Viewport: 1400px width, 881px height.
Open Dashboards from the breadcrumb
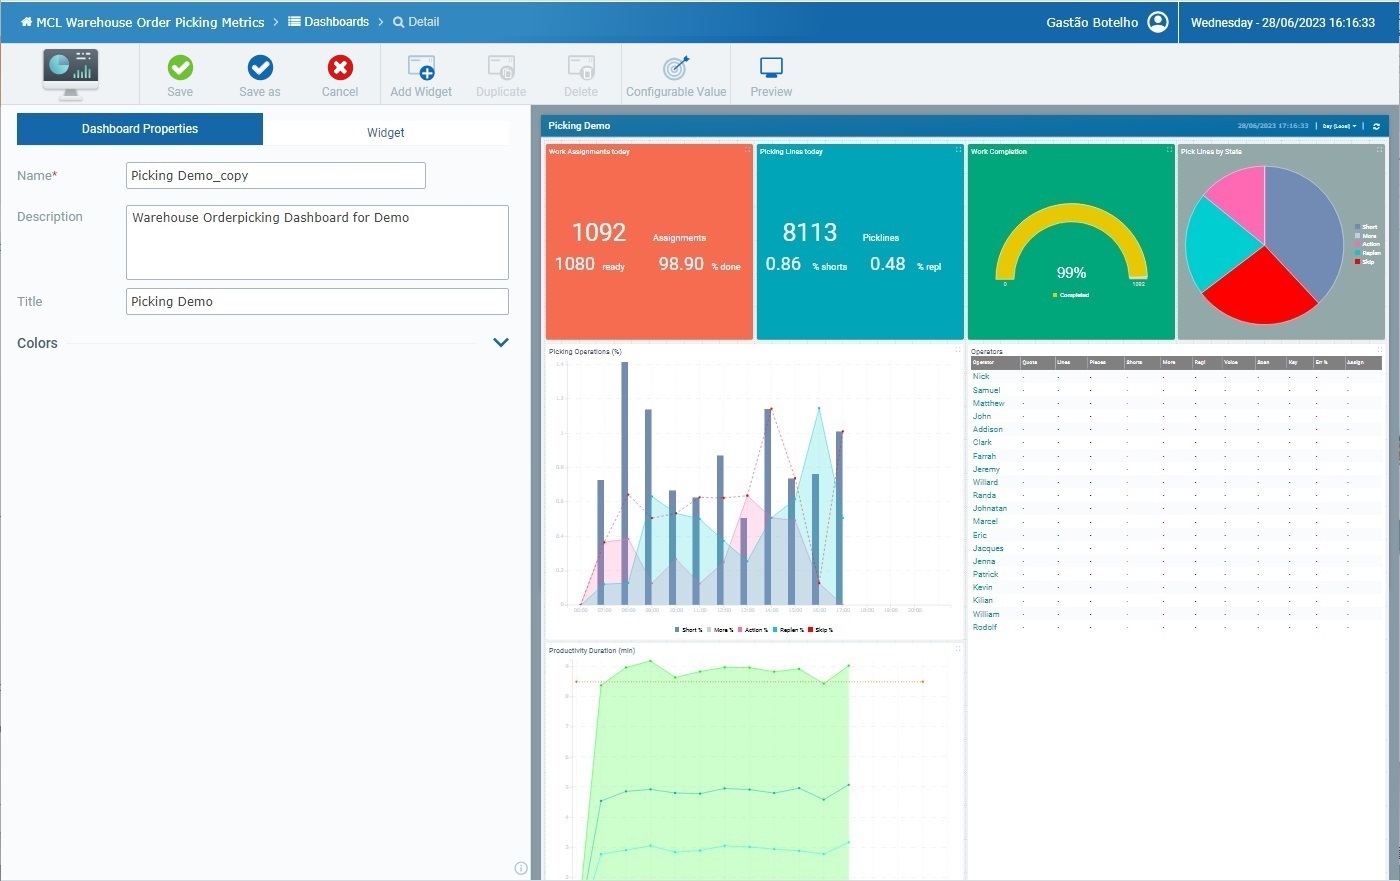click(328, 21)
